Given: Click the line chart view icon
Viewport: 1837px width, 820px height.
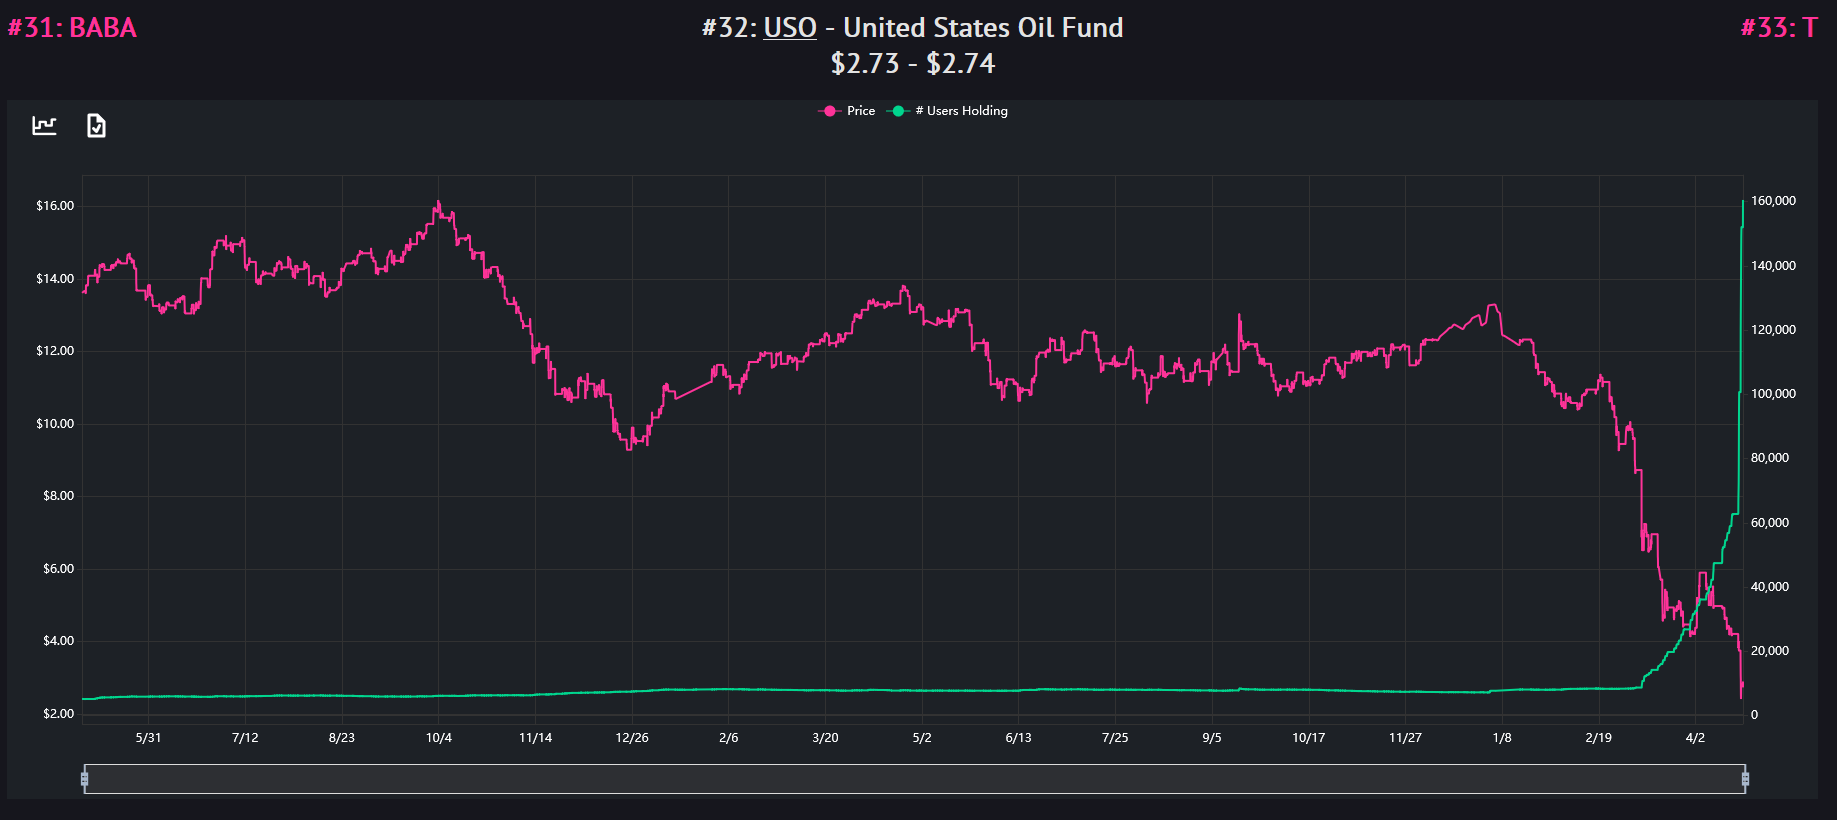Looking at the screenshot, I should (44, 126).
